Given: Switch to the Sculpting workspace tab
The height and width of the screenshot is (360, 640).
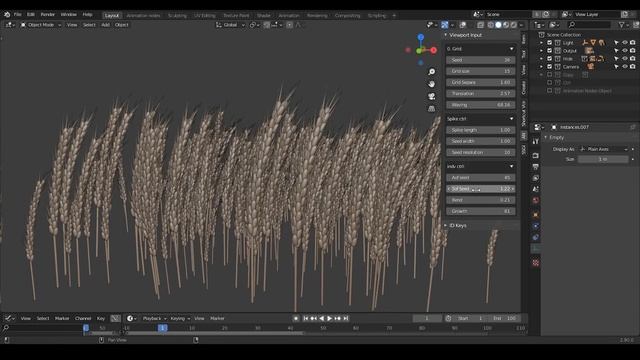Looking at the screenshot, I should pos(177,16).
